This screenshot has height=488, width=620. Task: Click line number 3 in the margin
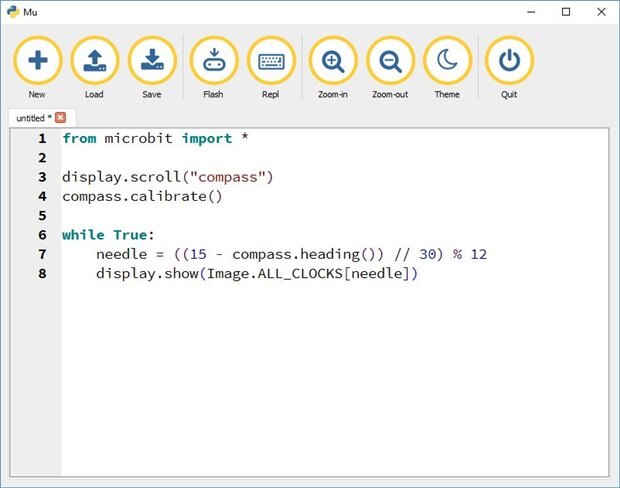point(42,177)
